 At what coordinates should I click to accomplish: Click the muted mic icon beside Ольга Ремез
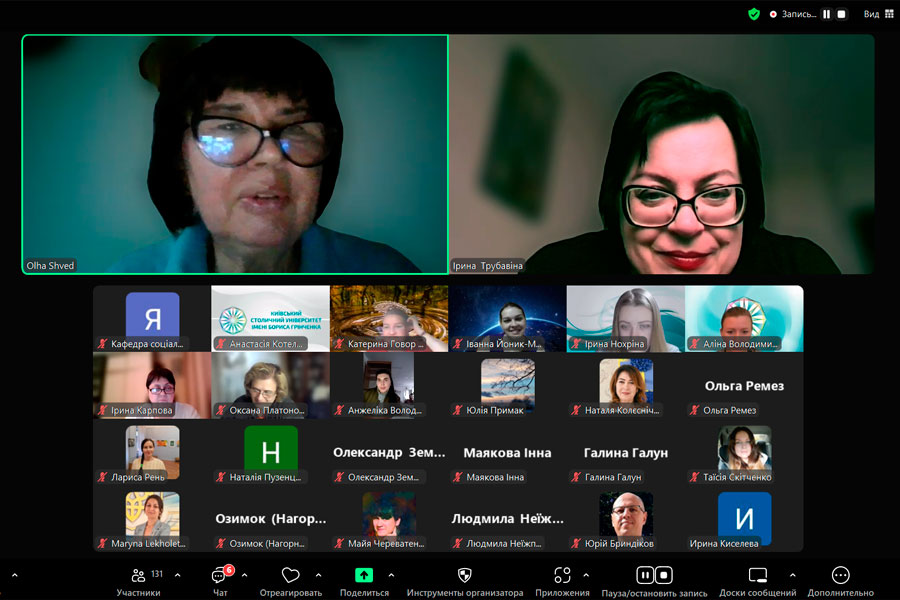[695, 410]
